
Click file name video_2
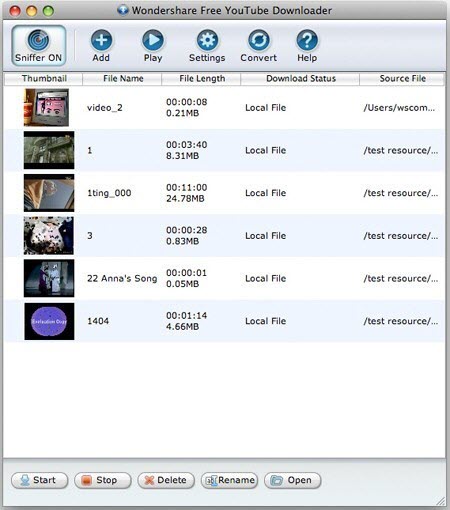point(105,108)
